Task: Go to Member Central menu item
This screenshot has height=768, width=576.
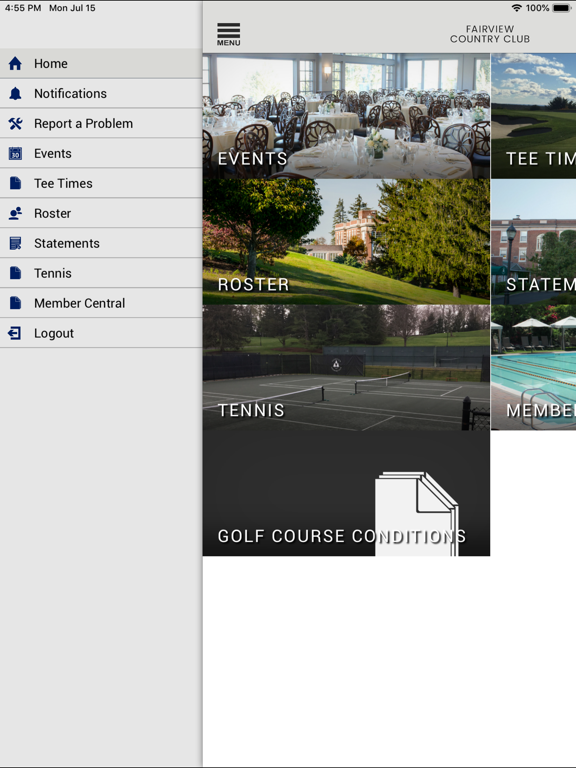Action: [x=101, y=303]
